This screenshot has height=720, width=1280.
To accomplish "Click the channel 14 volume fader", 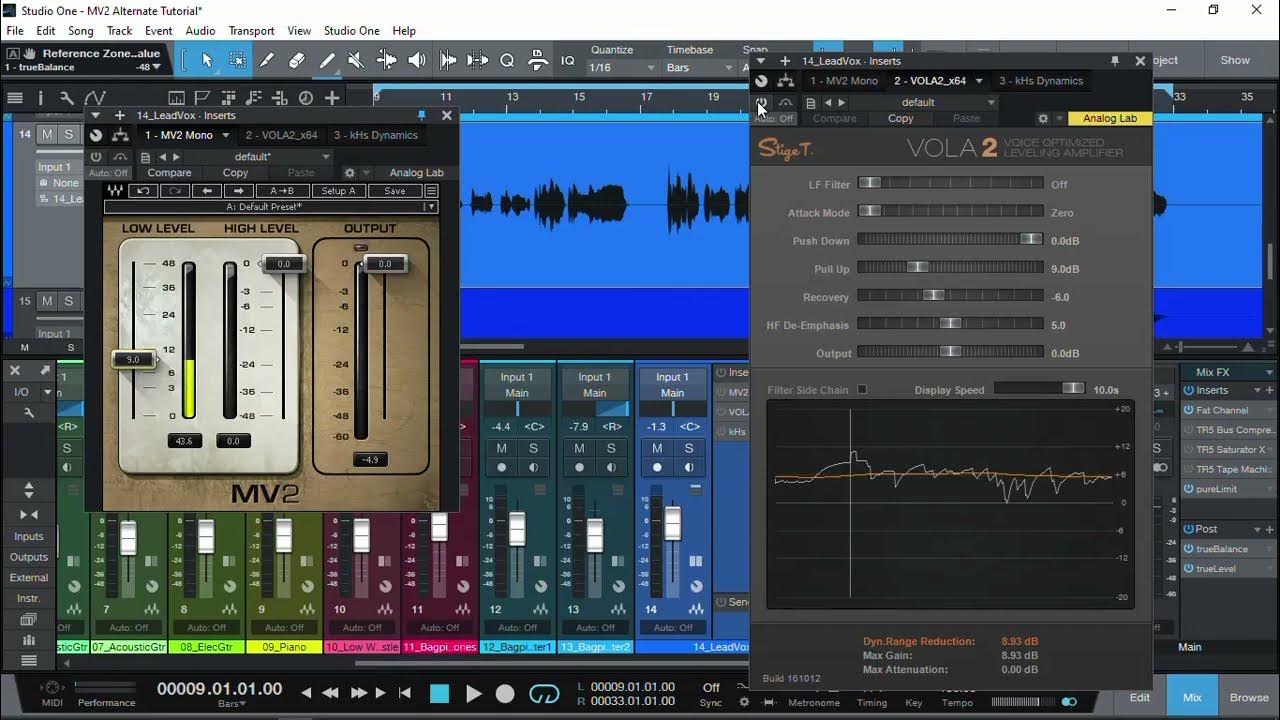I will click(673, 524).
